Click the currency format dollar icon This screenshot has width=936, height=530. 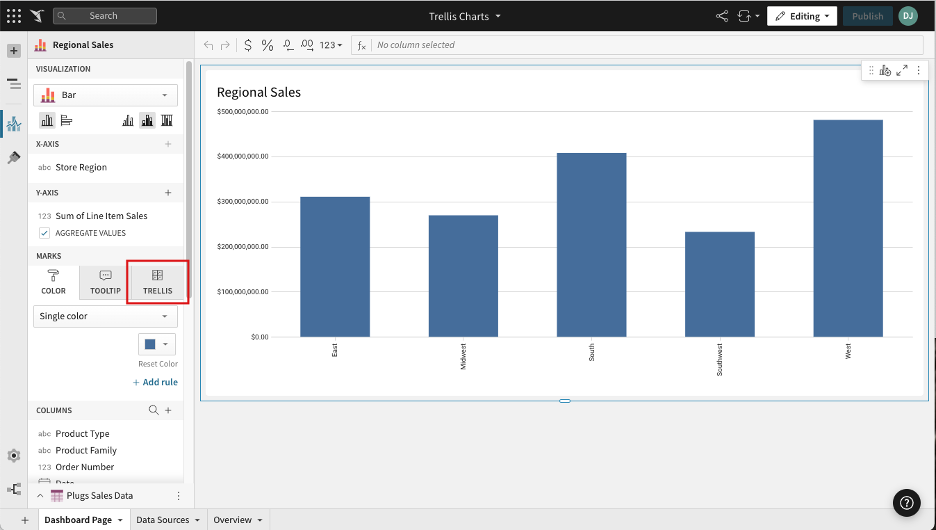pyautogui.click(x=248, y=45)
